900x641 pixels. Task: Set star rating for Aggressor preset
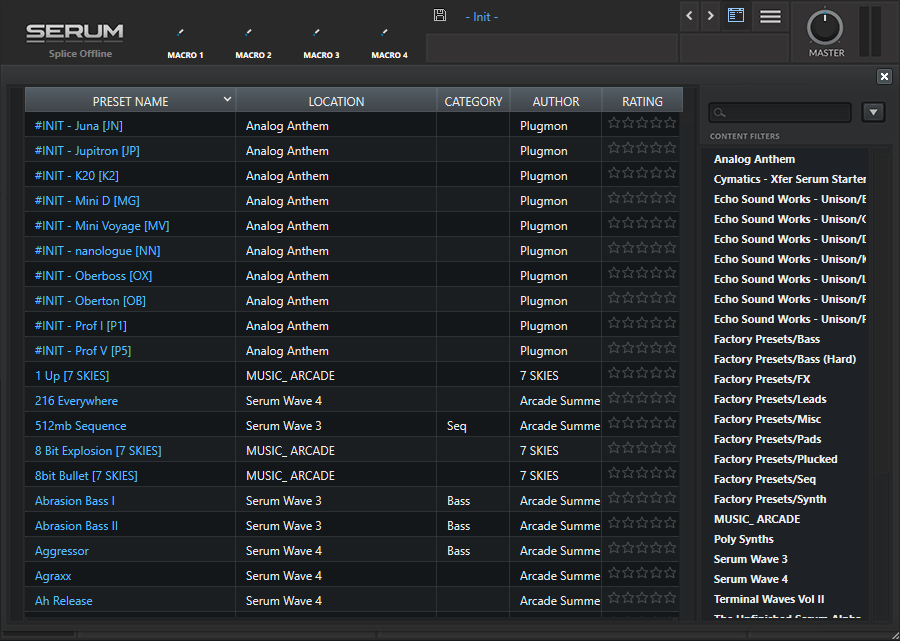(642, 549)
